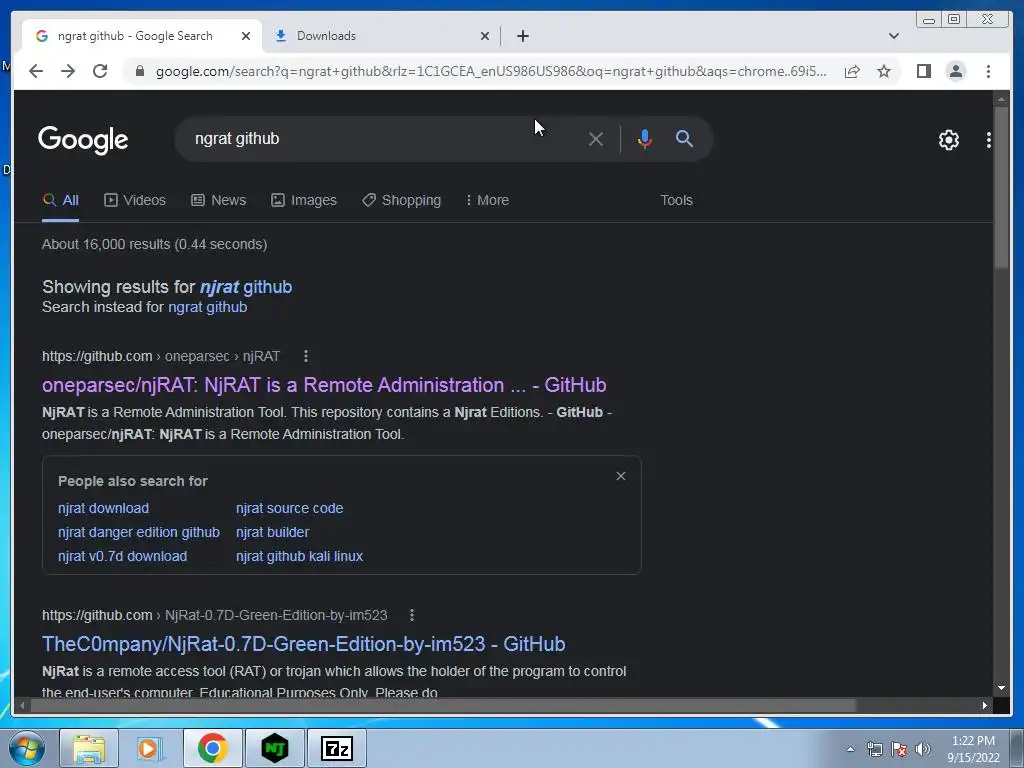The image size is (1024, 768).
Task: Click the horizontal scrollbar right arrow
Action: [x=985, y=705]
